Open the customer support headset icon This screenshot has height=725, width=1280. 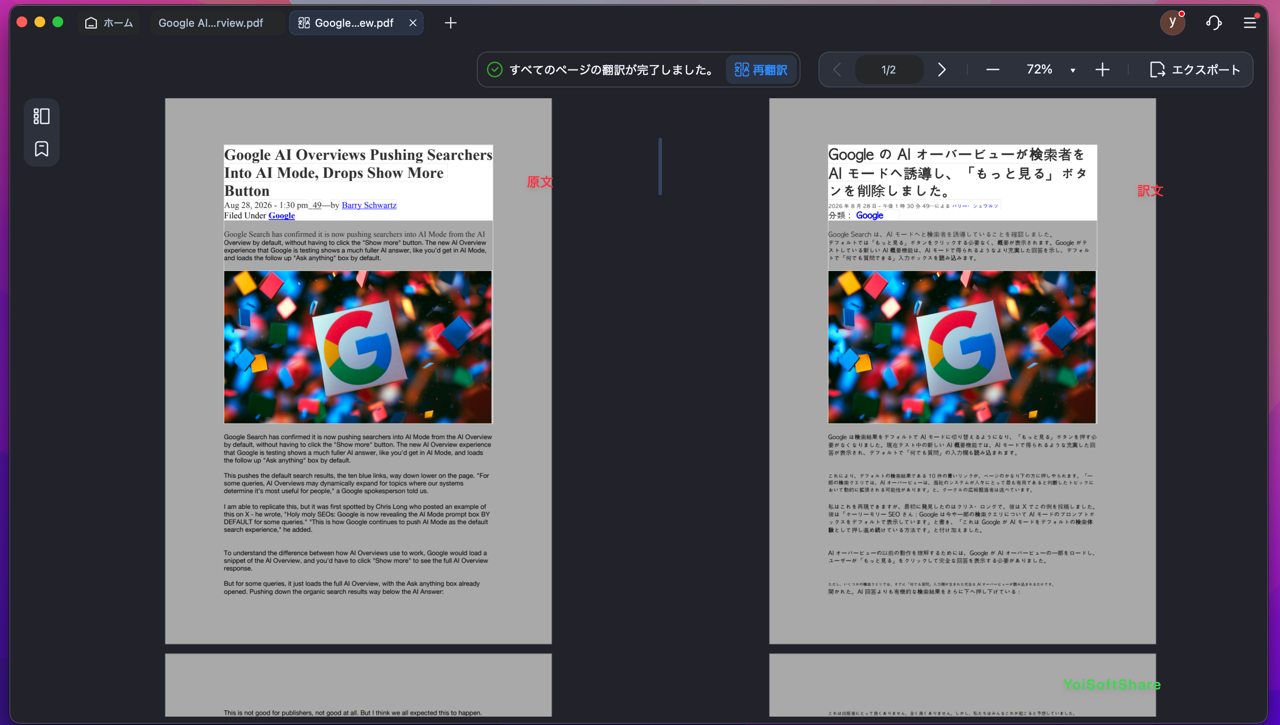click(x=1214, y=23)
